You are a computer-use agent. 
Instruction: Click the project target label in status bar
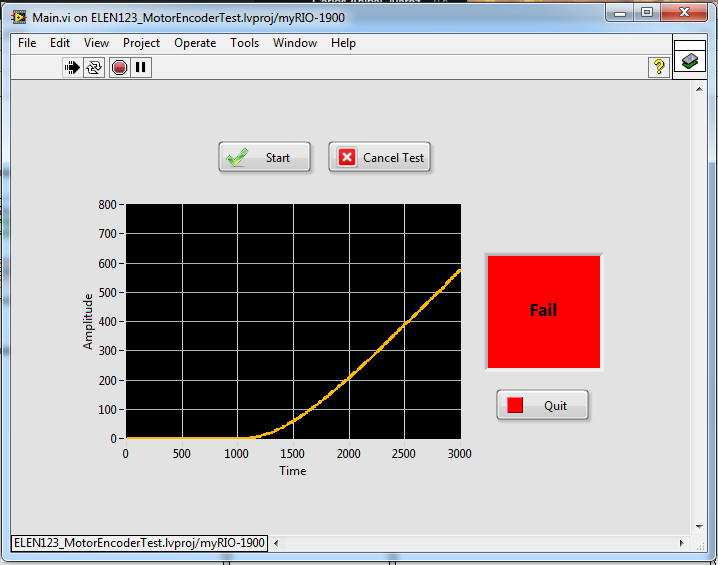pos(139,543)
